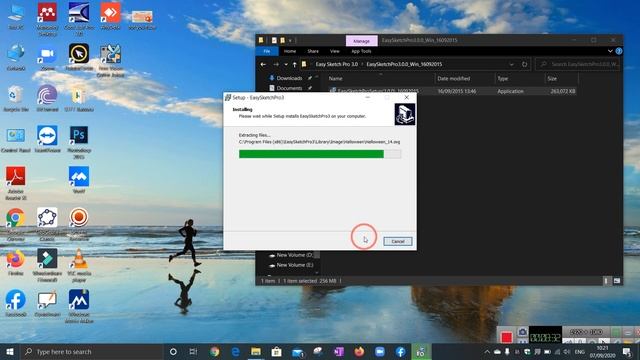Screen dimensions: 640x360
Task: Go back in File Explorer
Action: pos(263,64)
